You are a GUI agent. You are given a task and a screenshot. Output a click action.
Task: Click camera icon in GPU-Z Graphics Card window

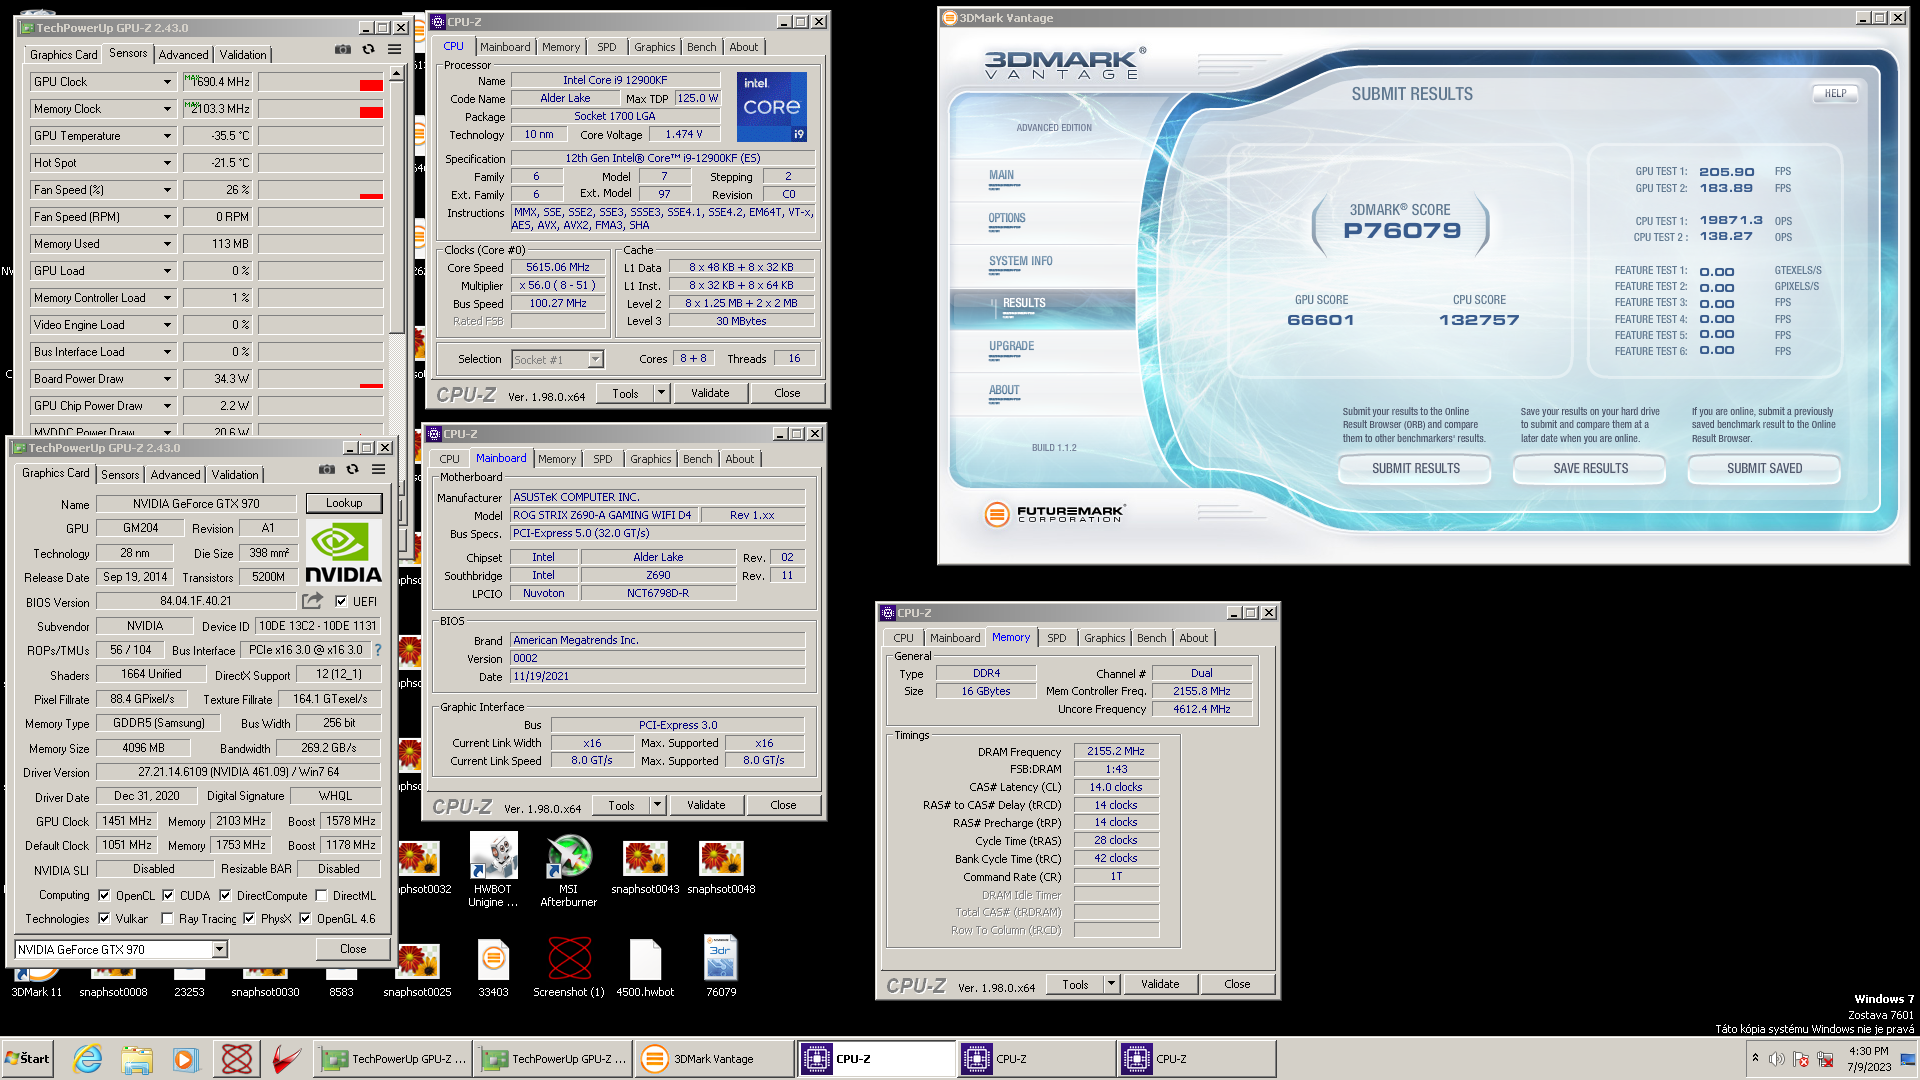pos(327,469)
